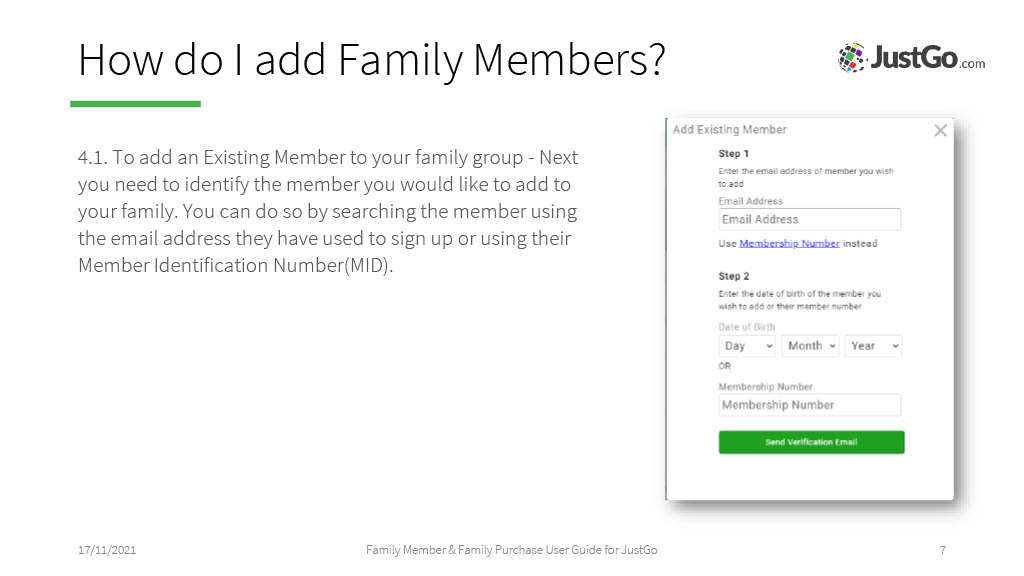This screenshot has width=1024, height=576.
Task: Click the Email Address input field
Action: [x=810, y=219]
